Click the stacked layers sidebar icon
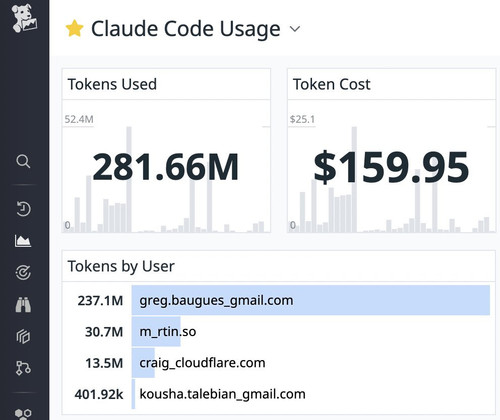 pos(23,336)
